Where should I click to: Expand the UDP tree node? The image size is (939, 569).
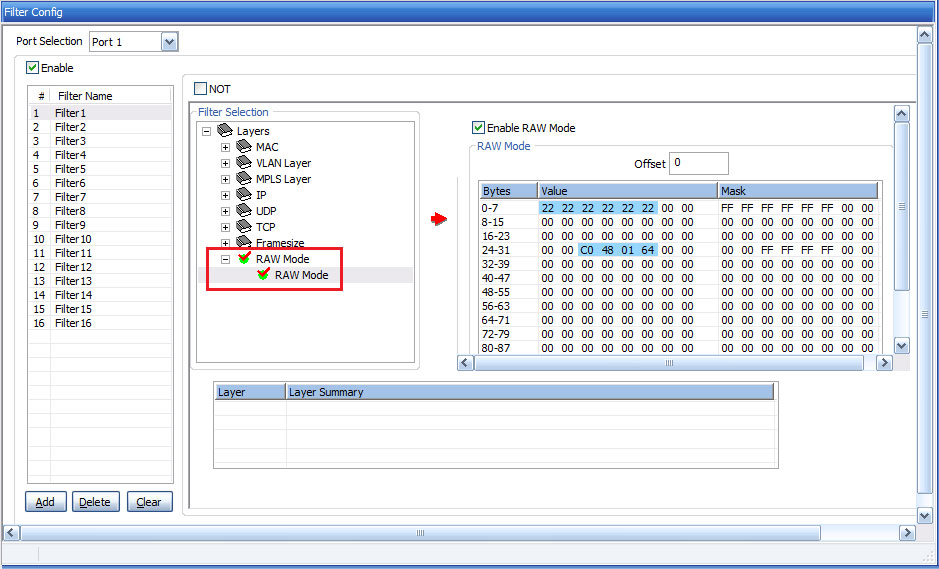coord(225,211)
